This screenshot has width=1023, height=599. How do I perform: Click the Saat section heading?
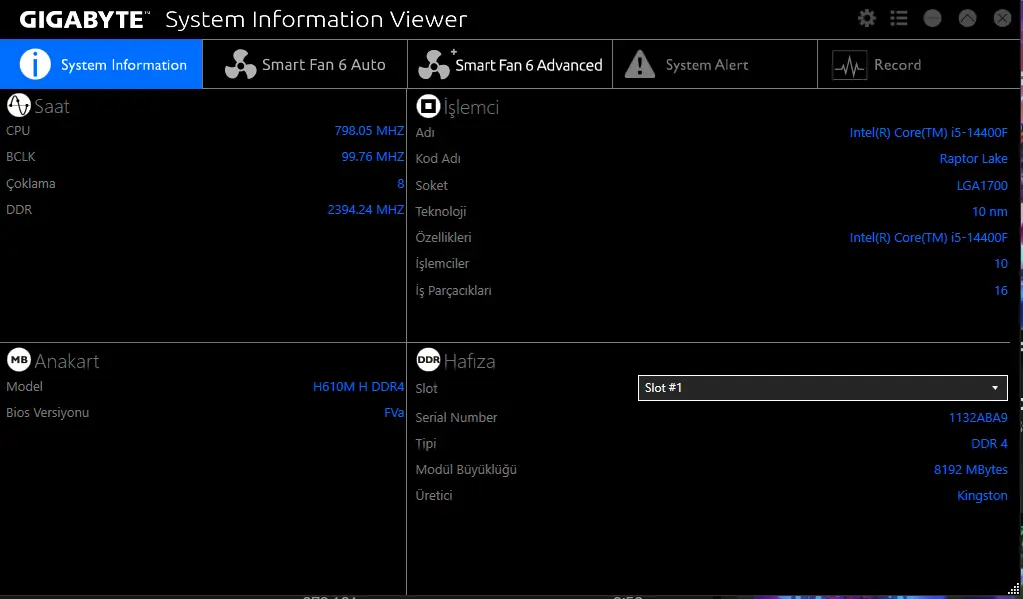coord(52,106)
